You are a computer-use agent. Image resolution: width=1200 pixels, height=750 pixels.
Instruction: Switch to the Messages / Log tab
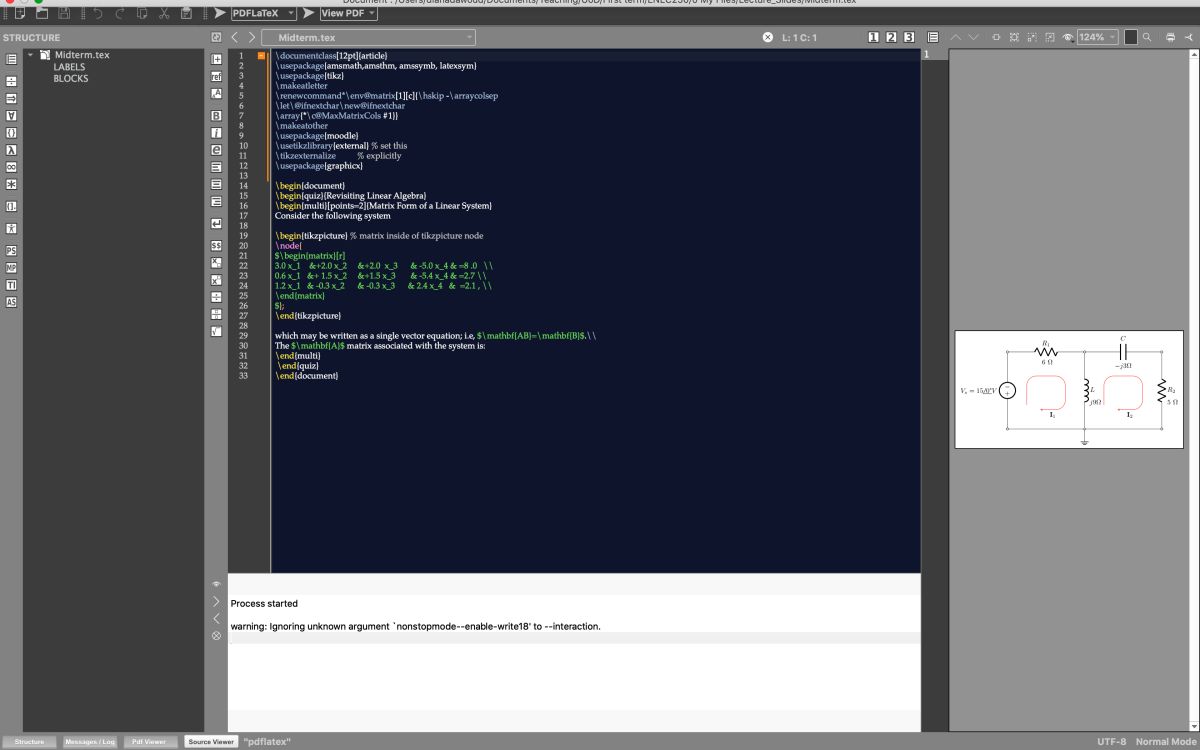point(89,742)
